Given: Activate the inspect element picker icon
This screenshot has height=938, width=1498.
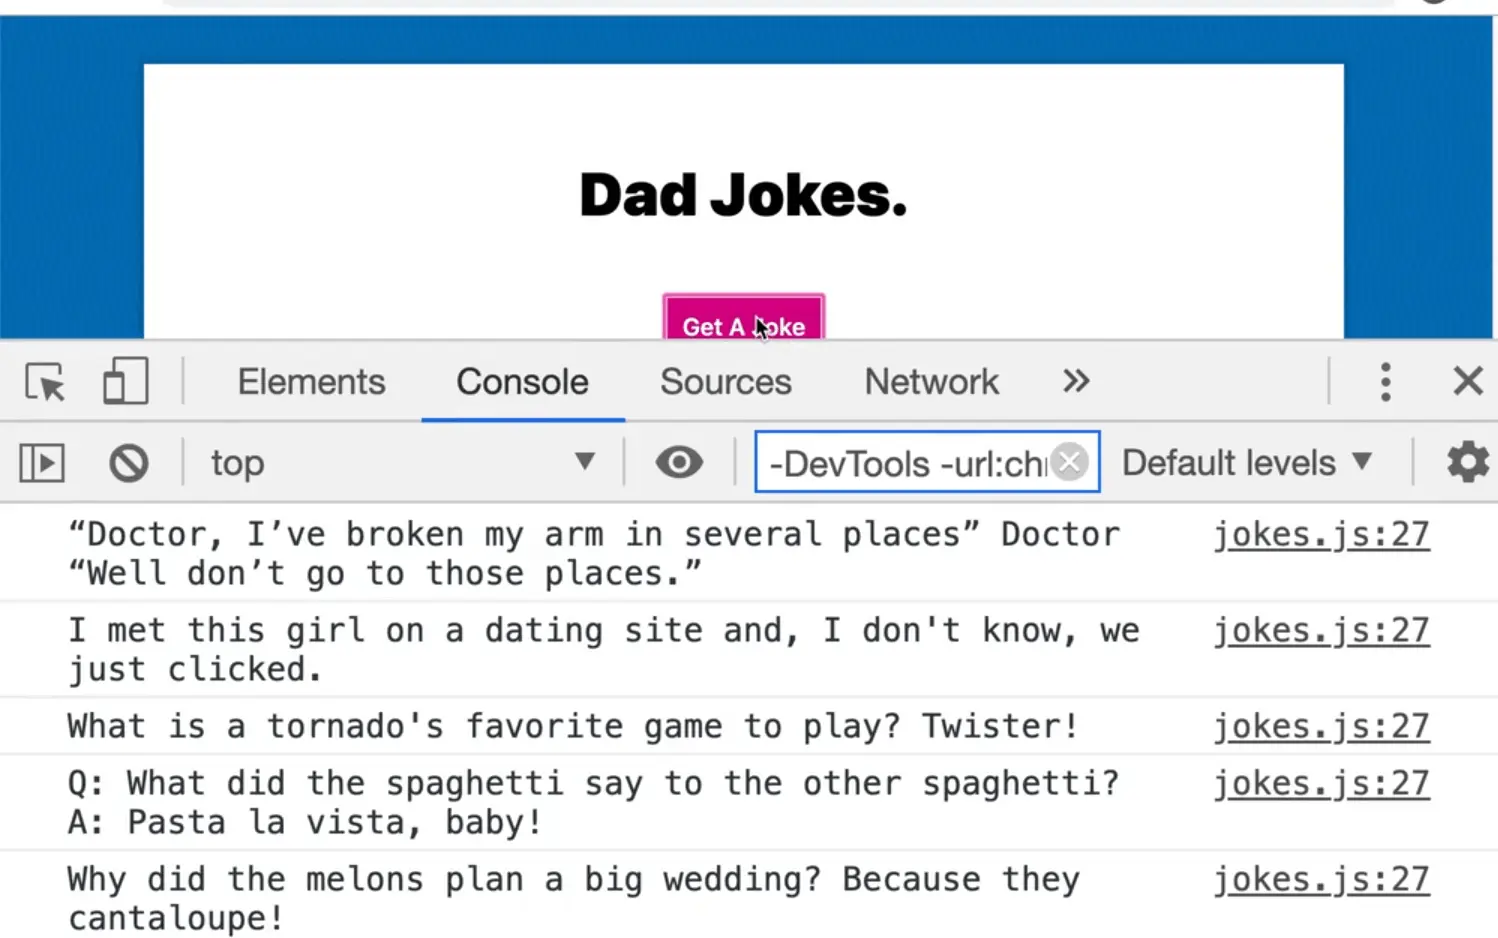Looking at the screenshot, I should tap(45, 382).
